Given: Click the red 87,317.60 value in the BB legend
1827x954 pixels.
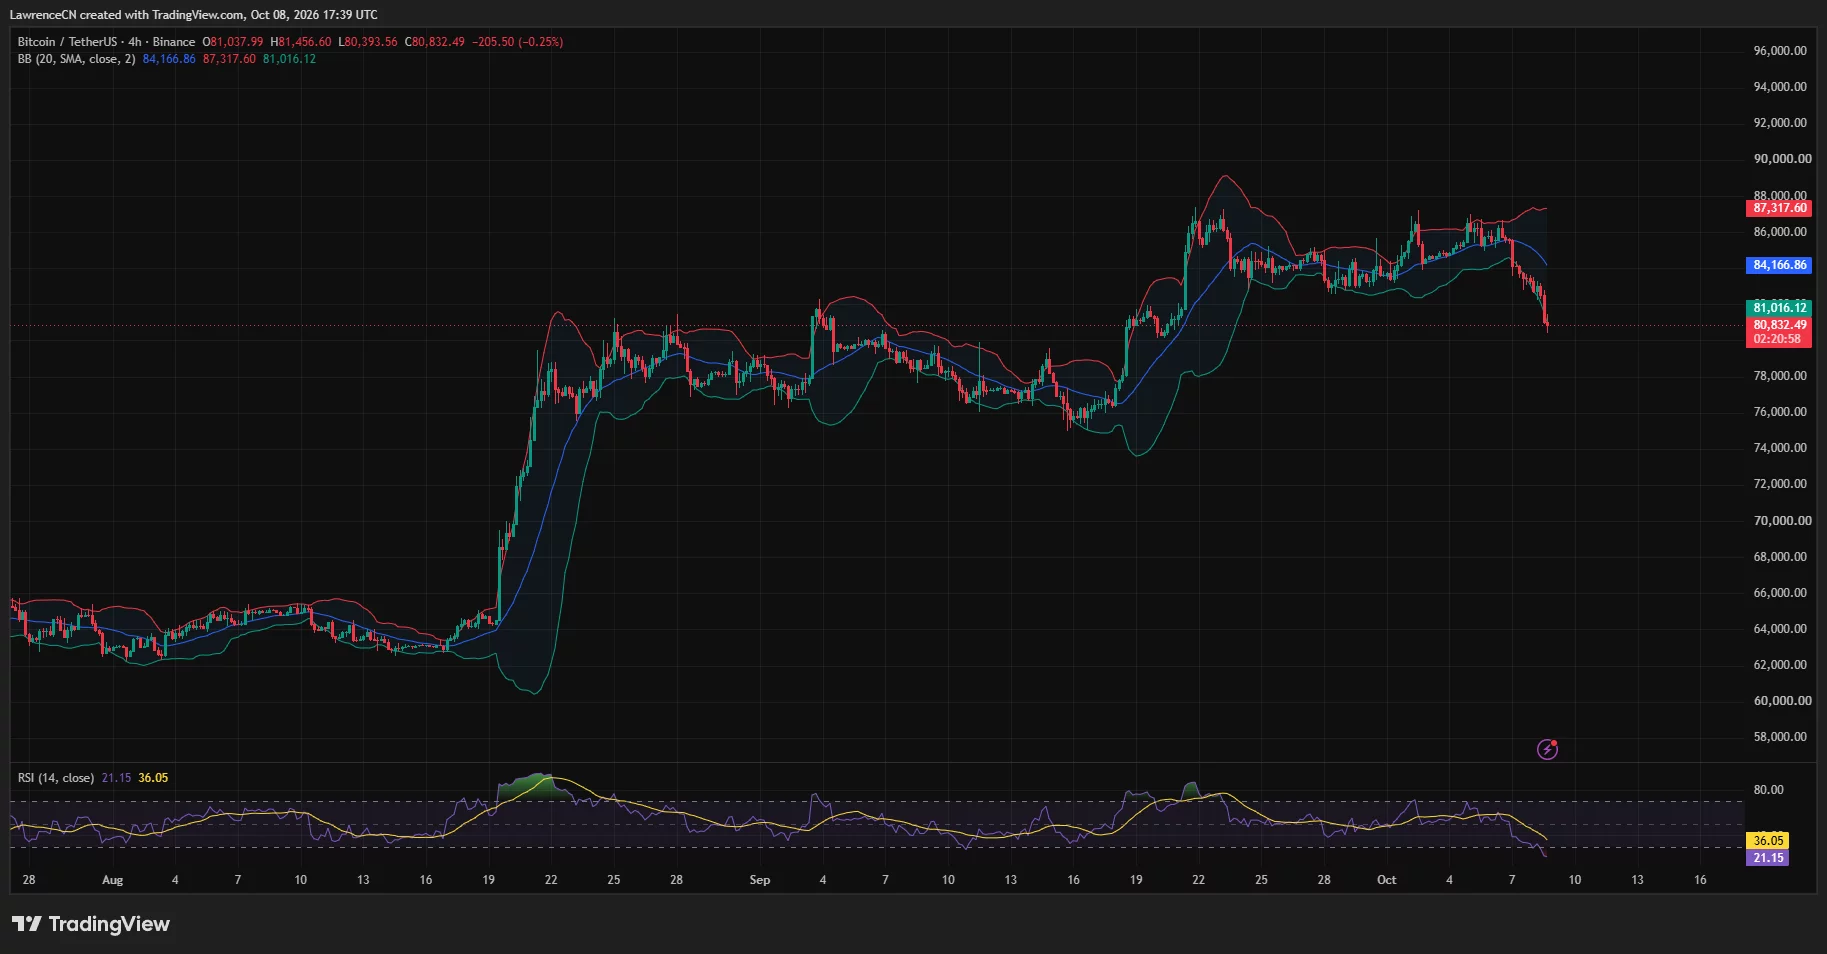Looking at the screenshot, I should [x=229, y=59].
